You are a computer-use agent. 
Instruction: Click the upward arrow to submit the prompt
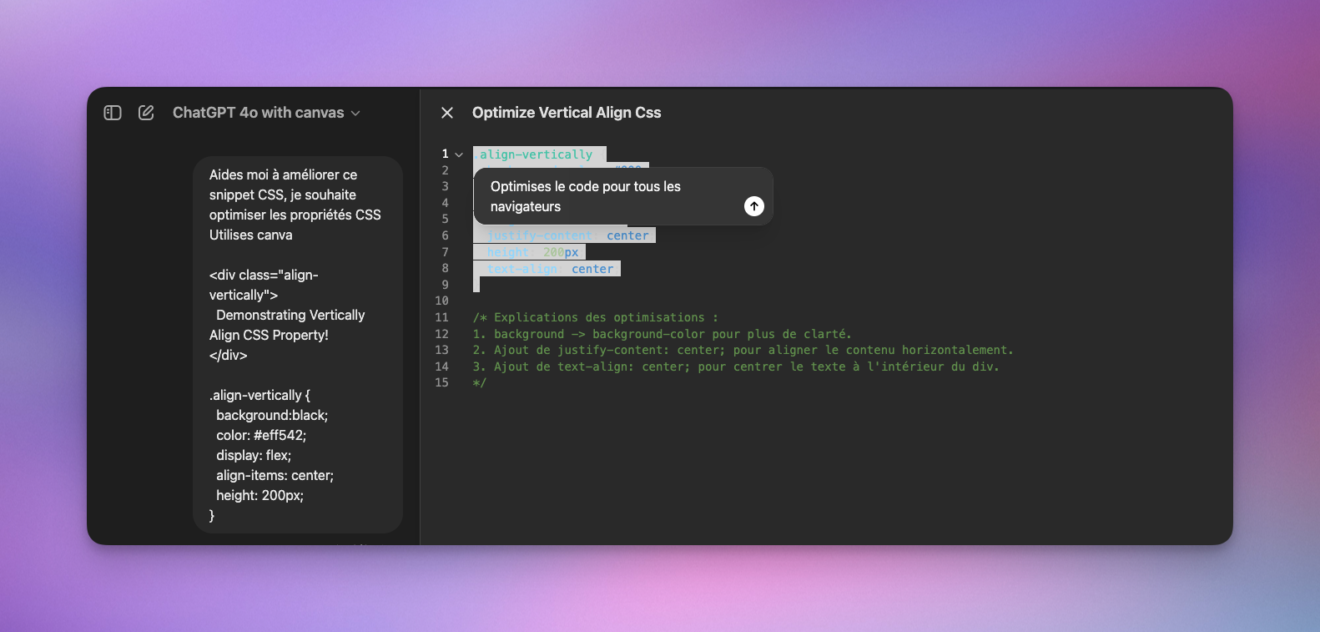coord(754,205)
